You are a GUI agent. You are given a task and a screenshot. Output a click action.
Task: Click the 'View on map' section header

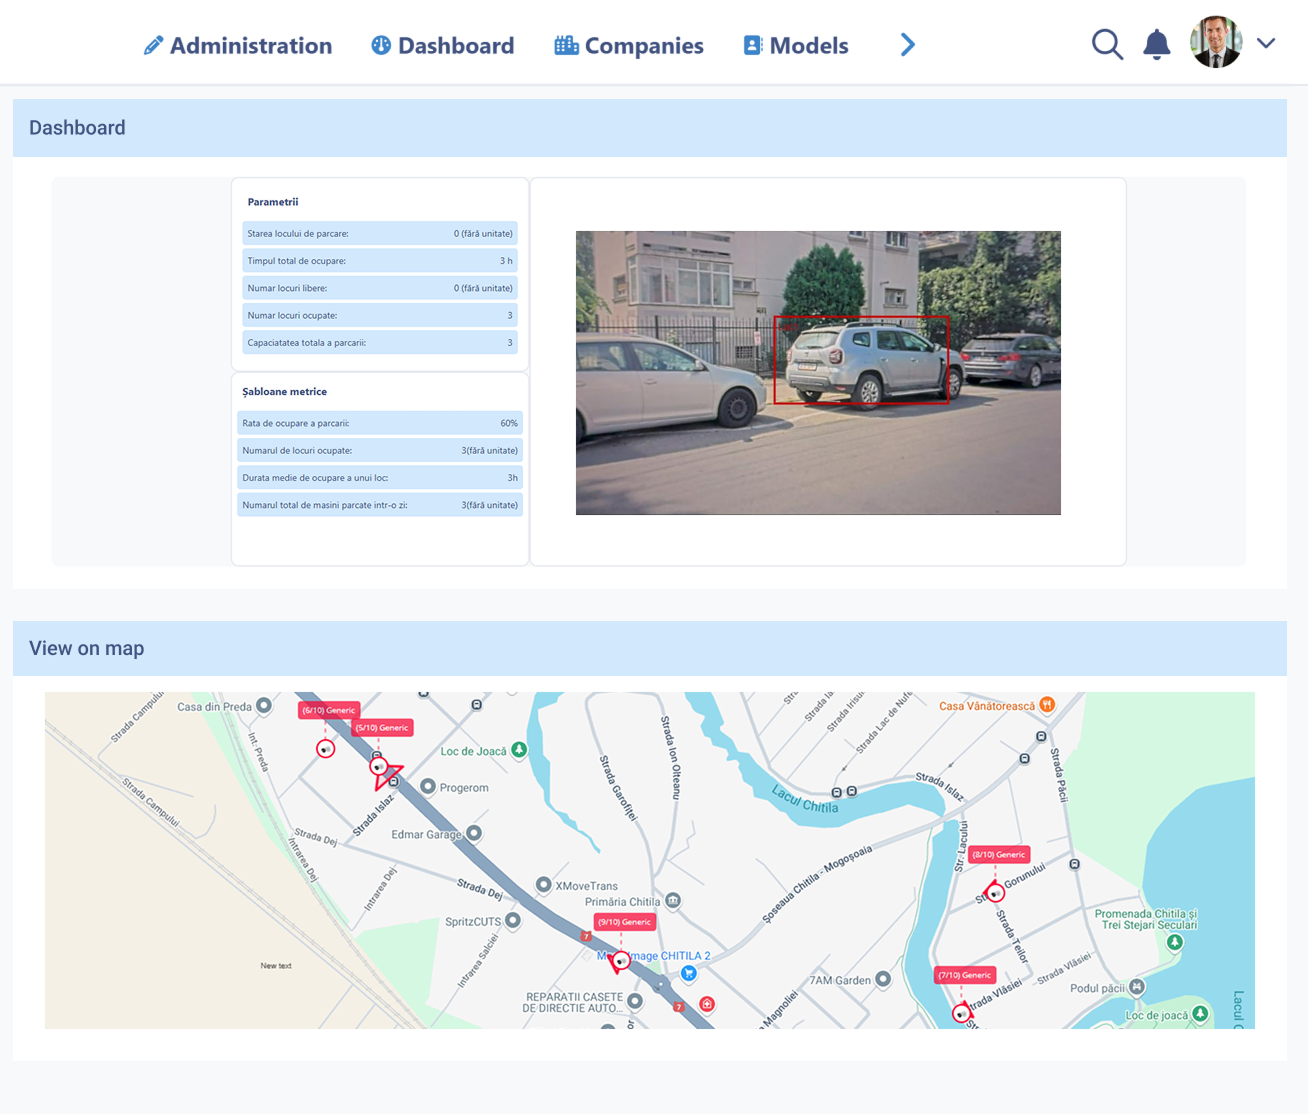tap(650, 648)
